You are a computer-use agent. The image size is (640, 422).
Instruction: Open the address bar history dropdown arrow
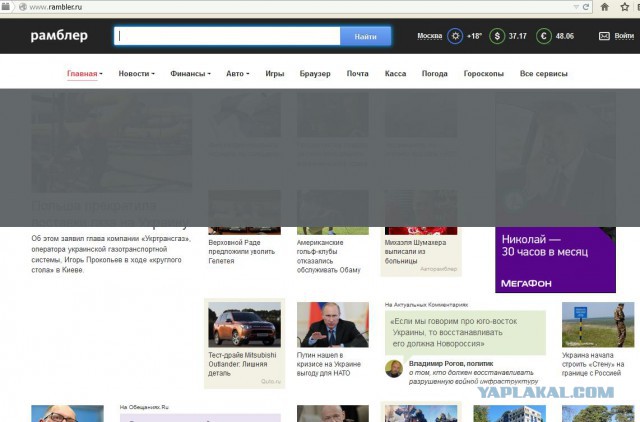576,7
